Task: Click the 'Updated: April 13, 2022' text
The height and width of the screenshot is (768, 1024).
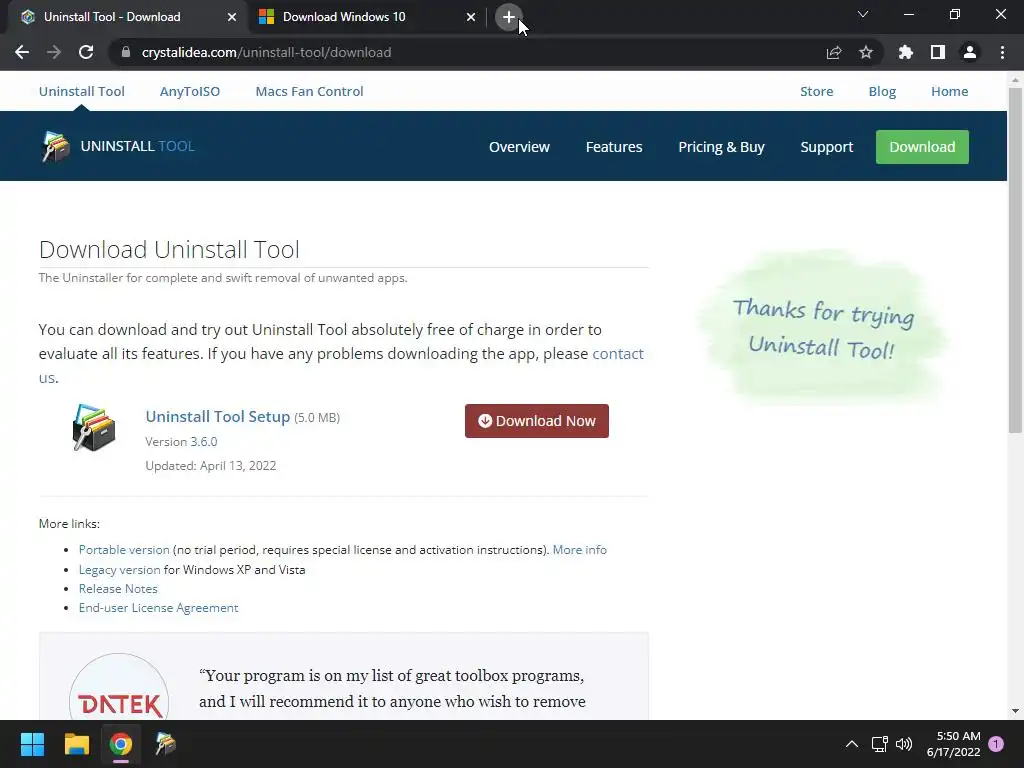Action: [210, 466]
